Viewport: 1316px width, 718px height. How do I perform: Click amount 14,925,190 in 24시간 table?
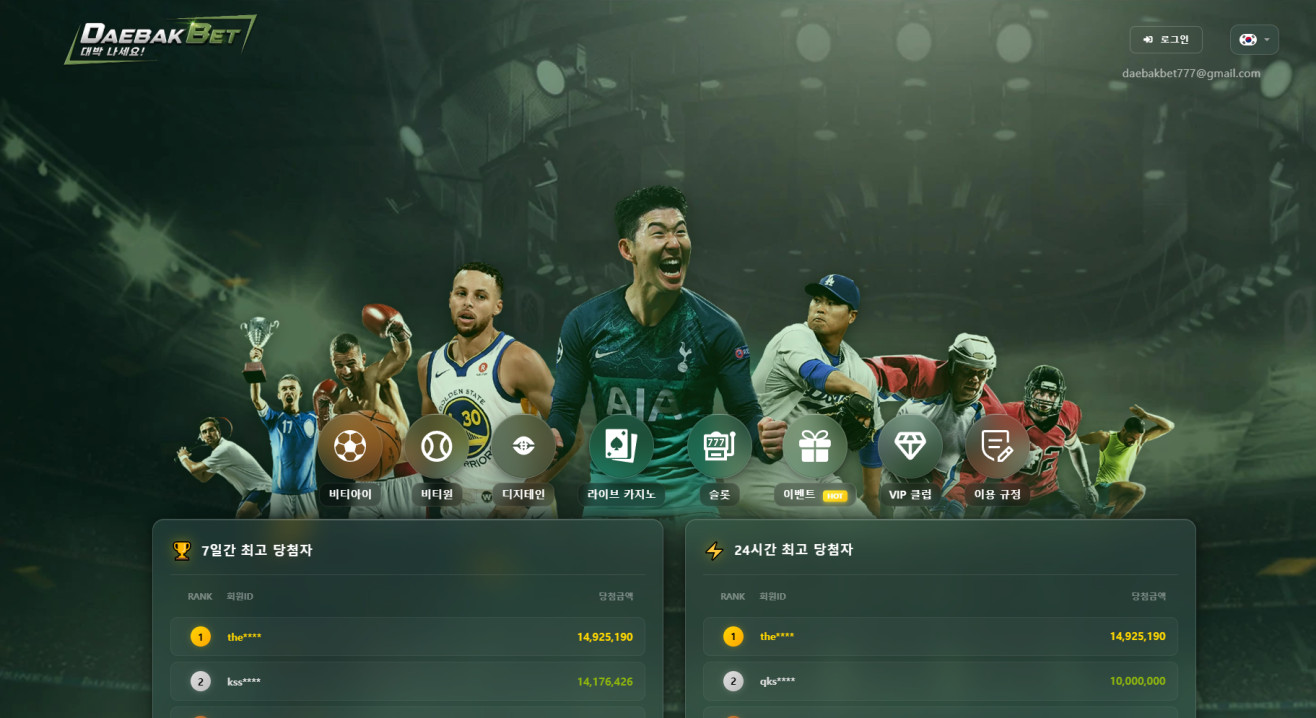coord(1138,637)
